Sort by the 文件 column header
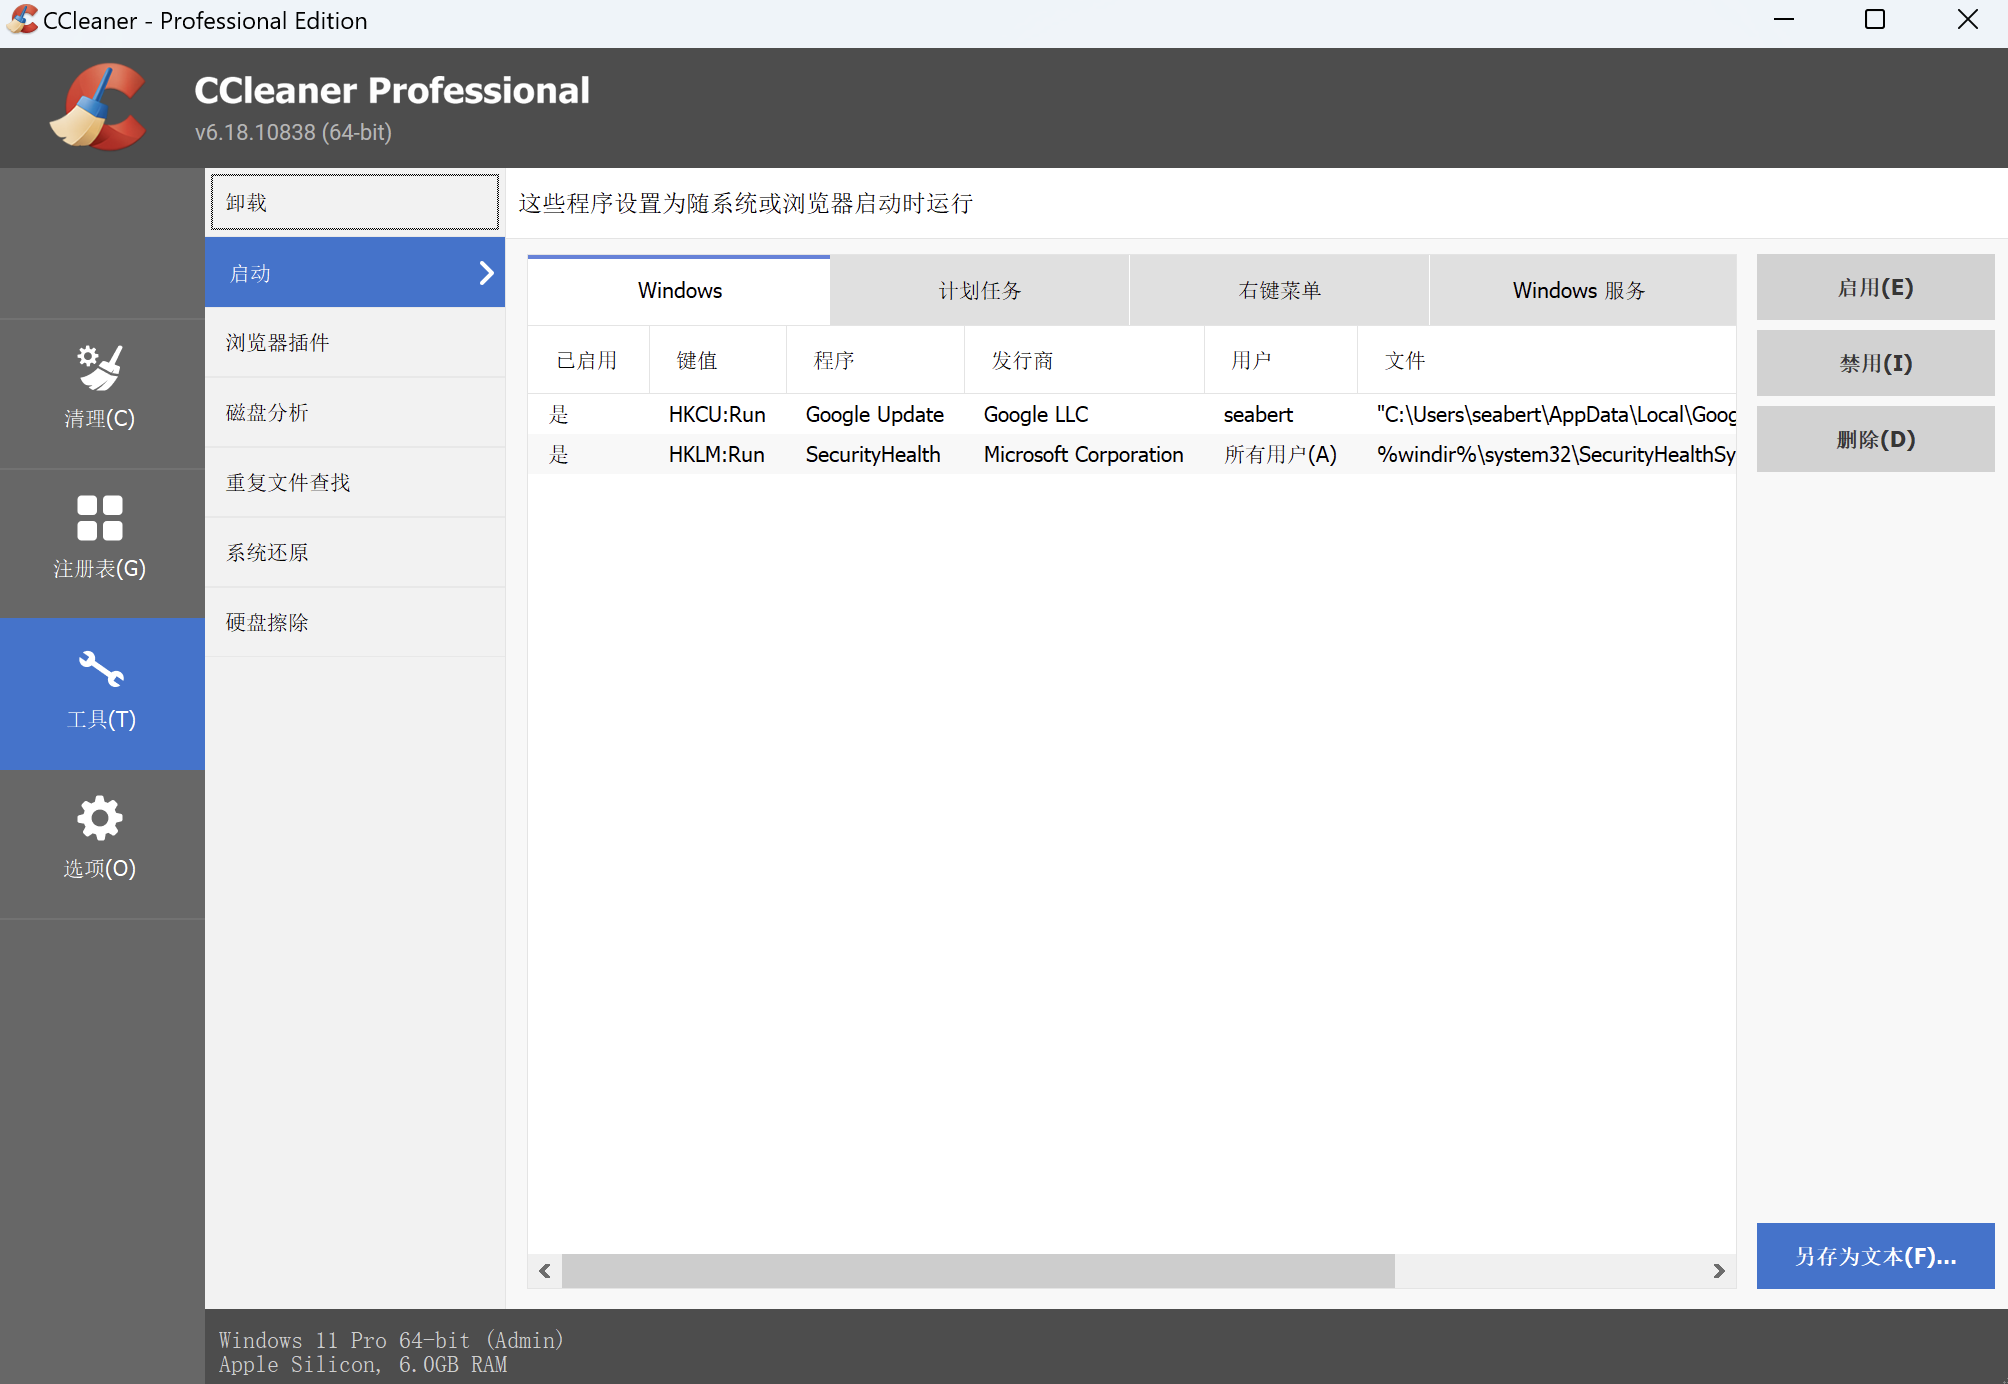This screenshot has height=1384, width=2008. click(x=1547, y=360)
